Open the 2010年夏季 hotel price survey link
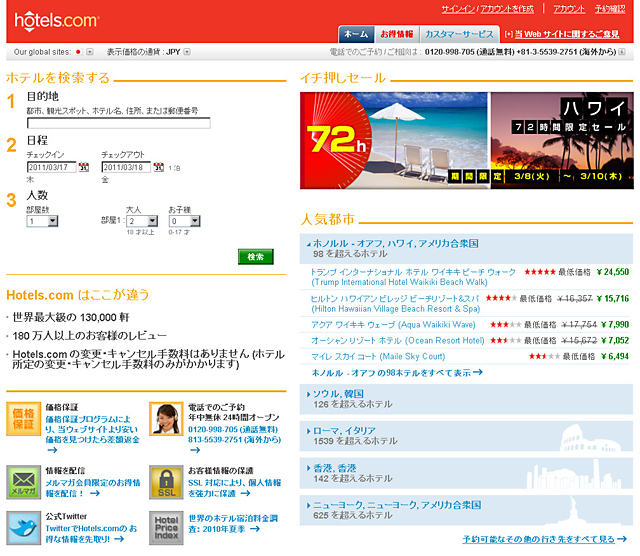 tap(233, 523)
